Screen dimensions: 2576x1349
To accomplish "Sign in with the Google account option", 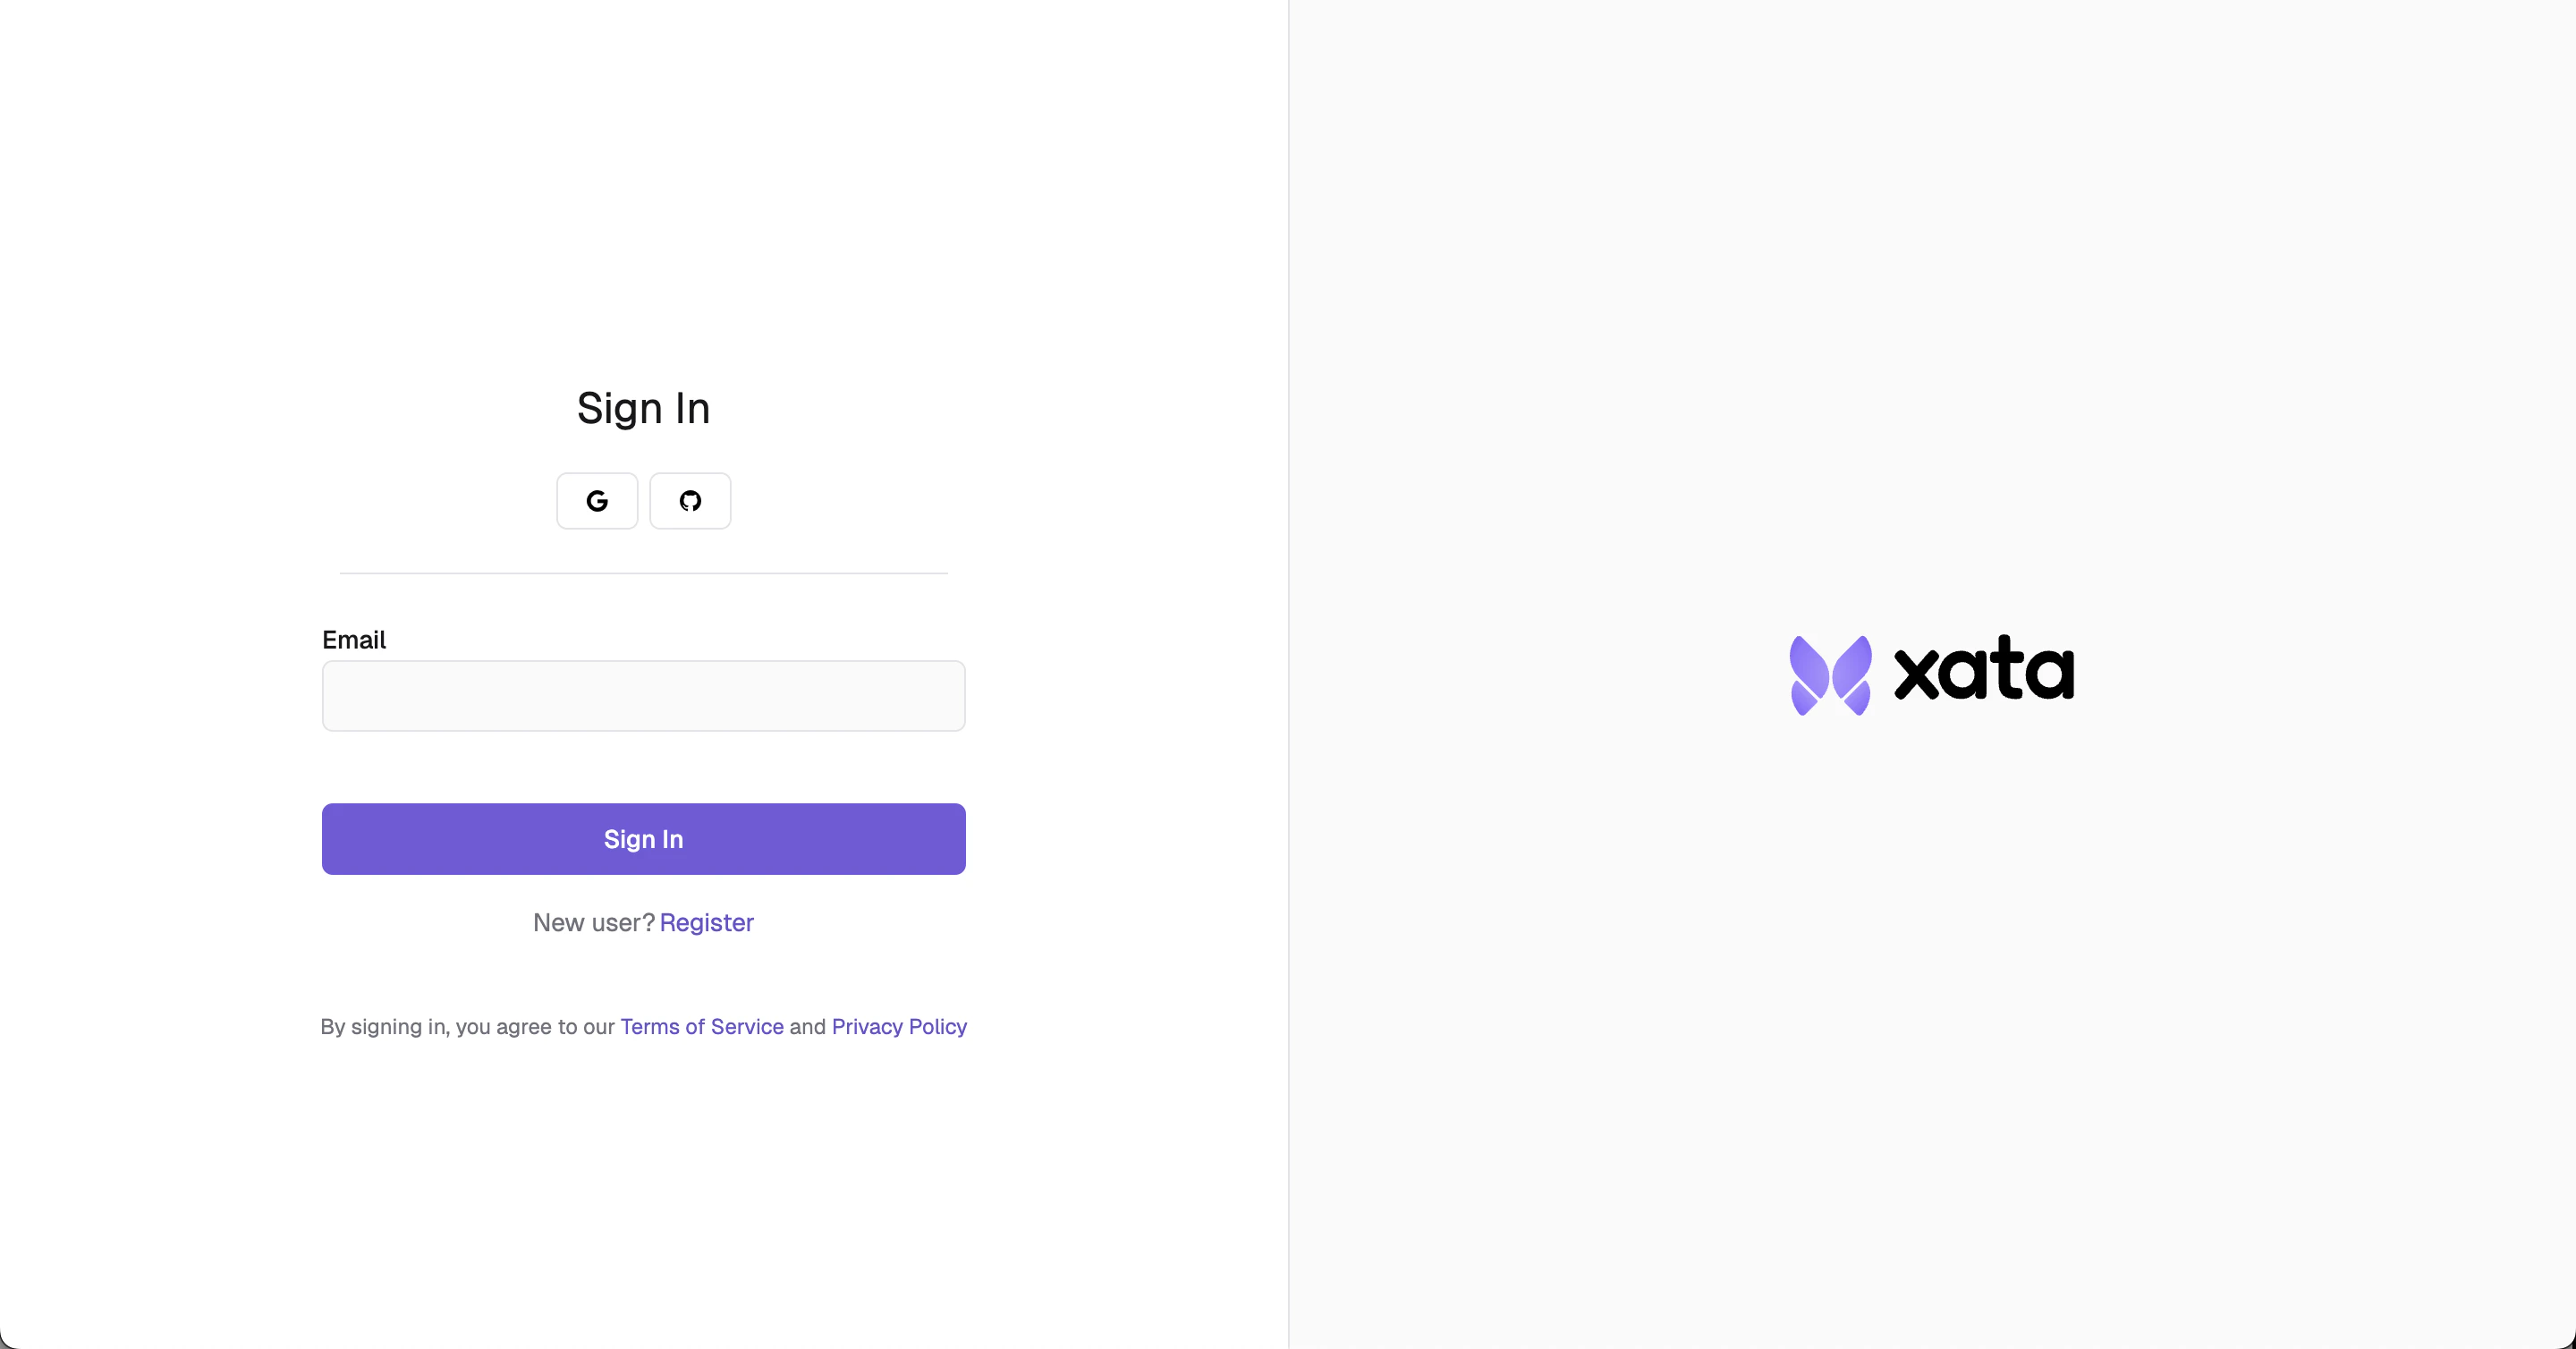I will point(596,500).
